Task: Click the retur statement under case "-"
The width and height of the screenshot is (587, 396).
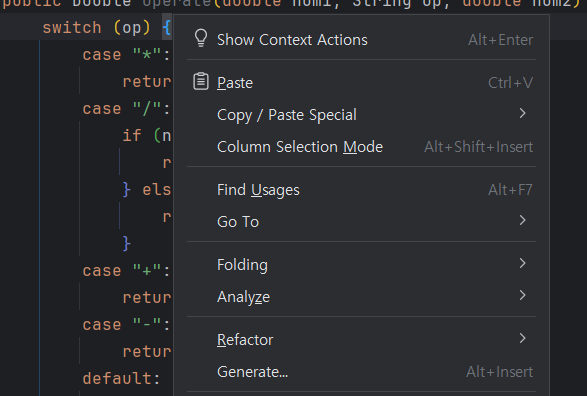Action: 147,351
